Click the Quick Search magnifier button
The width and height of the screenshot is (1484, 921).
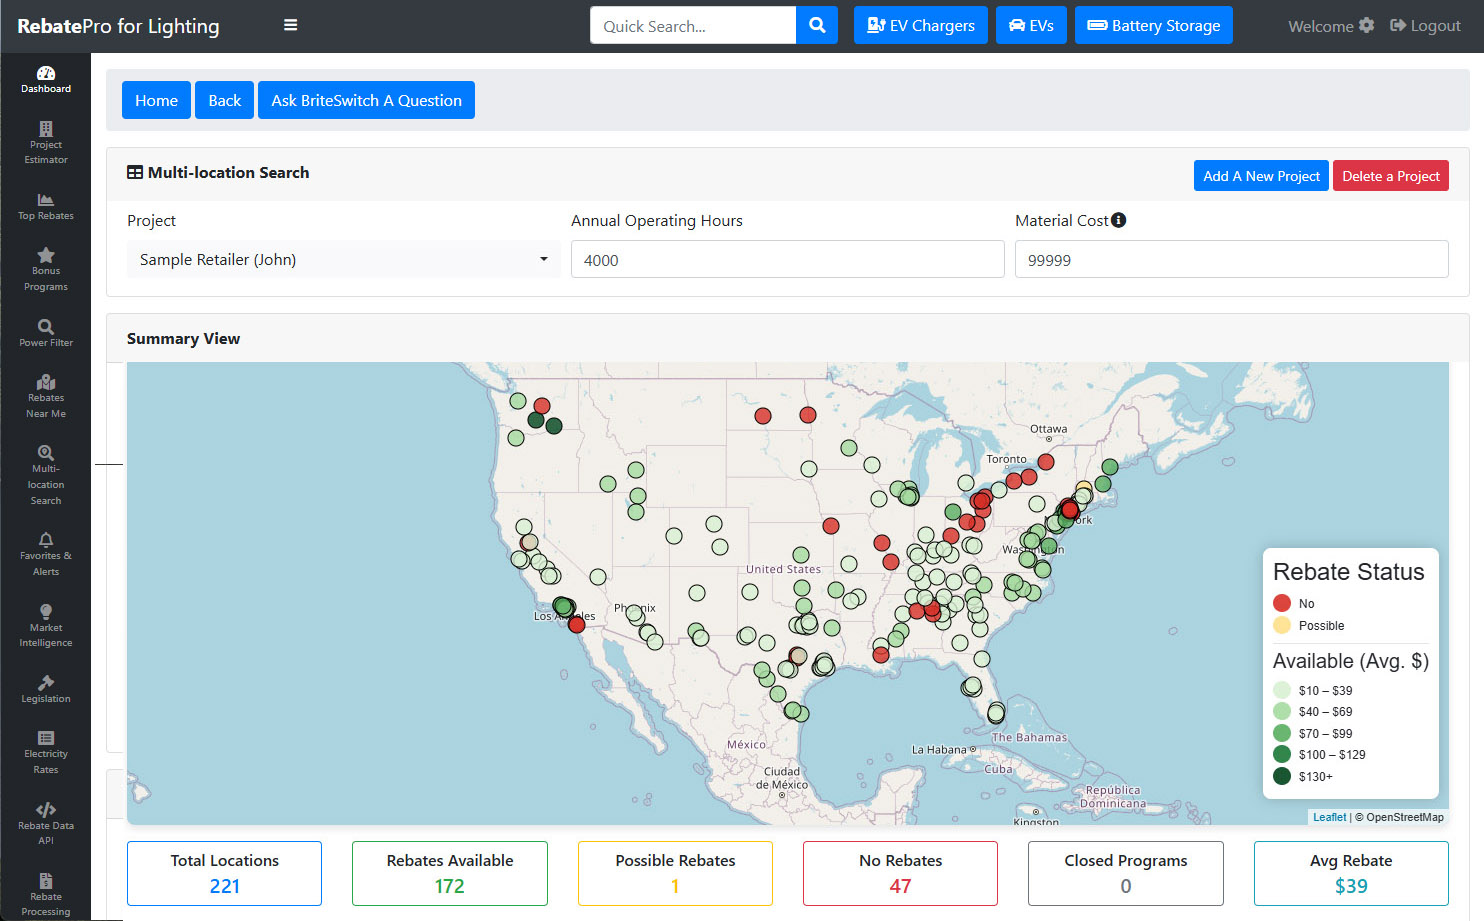pyautogui.click(x=817, y=25)
